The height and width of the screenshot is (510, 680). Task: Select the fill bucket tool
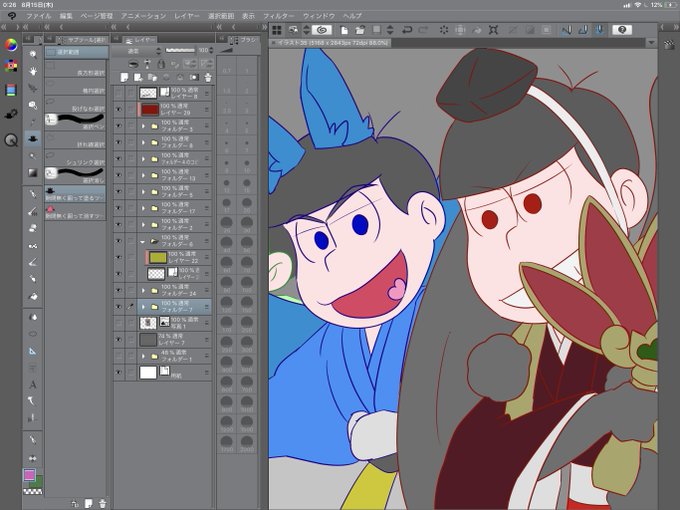tap(33, 297)
